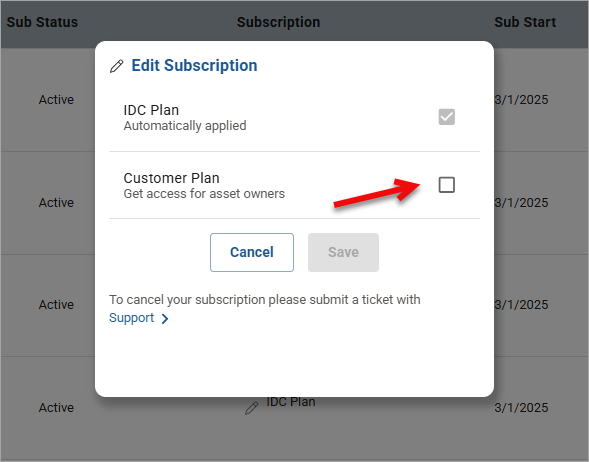Select the Customer Plan label text
This screenshot has height=462, width=589.
click(x=172, y=178)
